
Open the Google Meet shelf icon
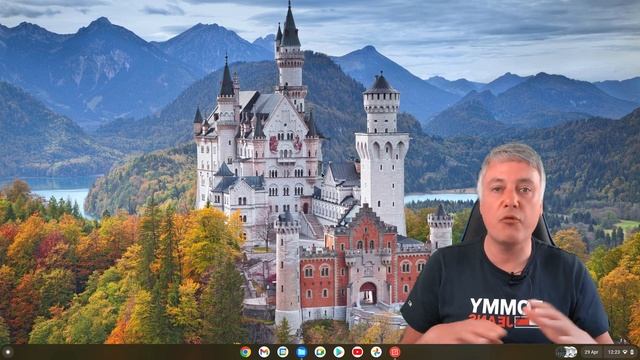[x=320, y=352]
